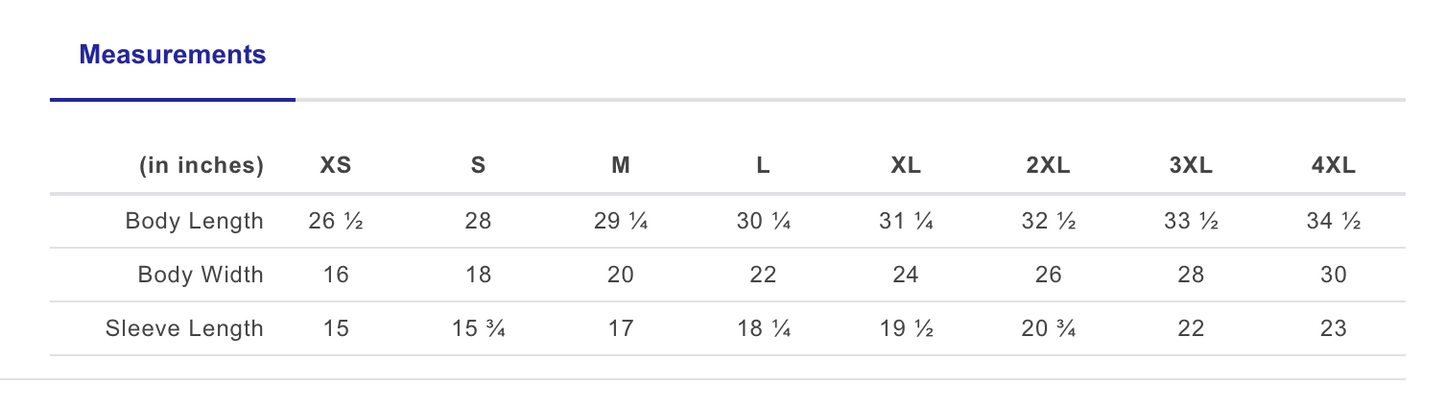Click the 4XL size column header
This screenshot has width=1445, height=409.
(x=1333, y=166)
